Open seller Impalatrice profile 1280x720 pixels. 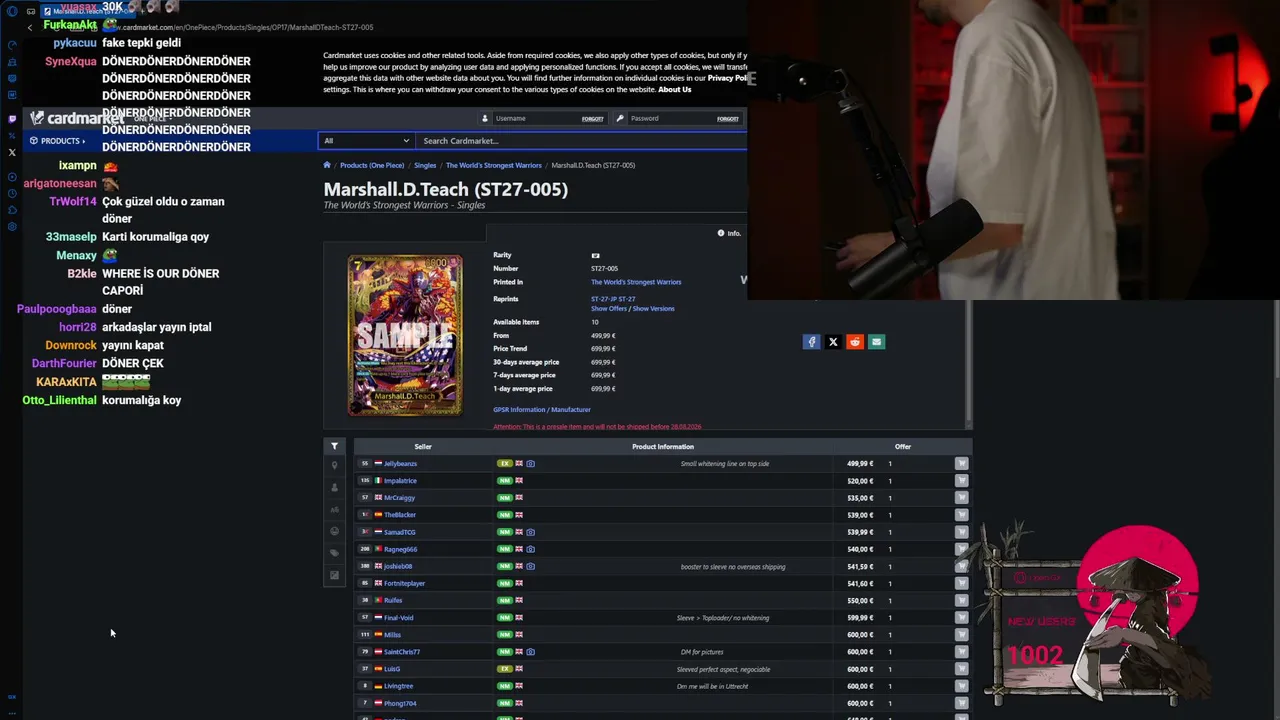(400, 481)
